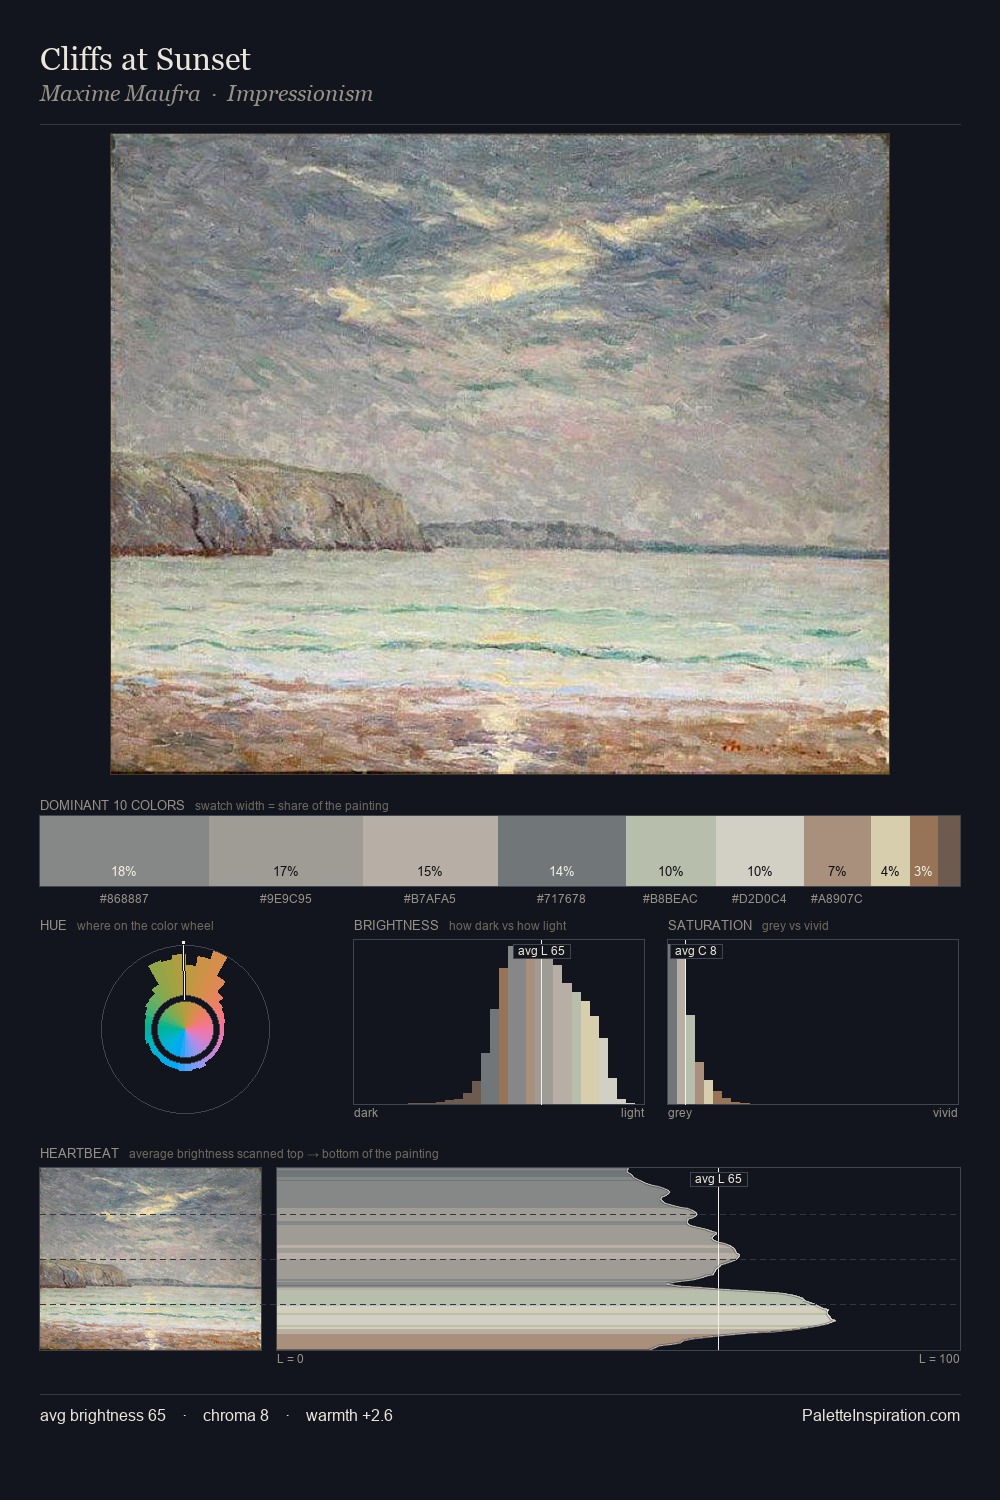The image size is (1000, 1500).
Task: Click the hex label #B8BEAC
Action: pyautogui.click(x=671, y=899)
